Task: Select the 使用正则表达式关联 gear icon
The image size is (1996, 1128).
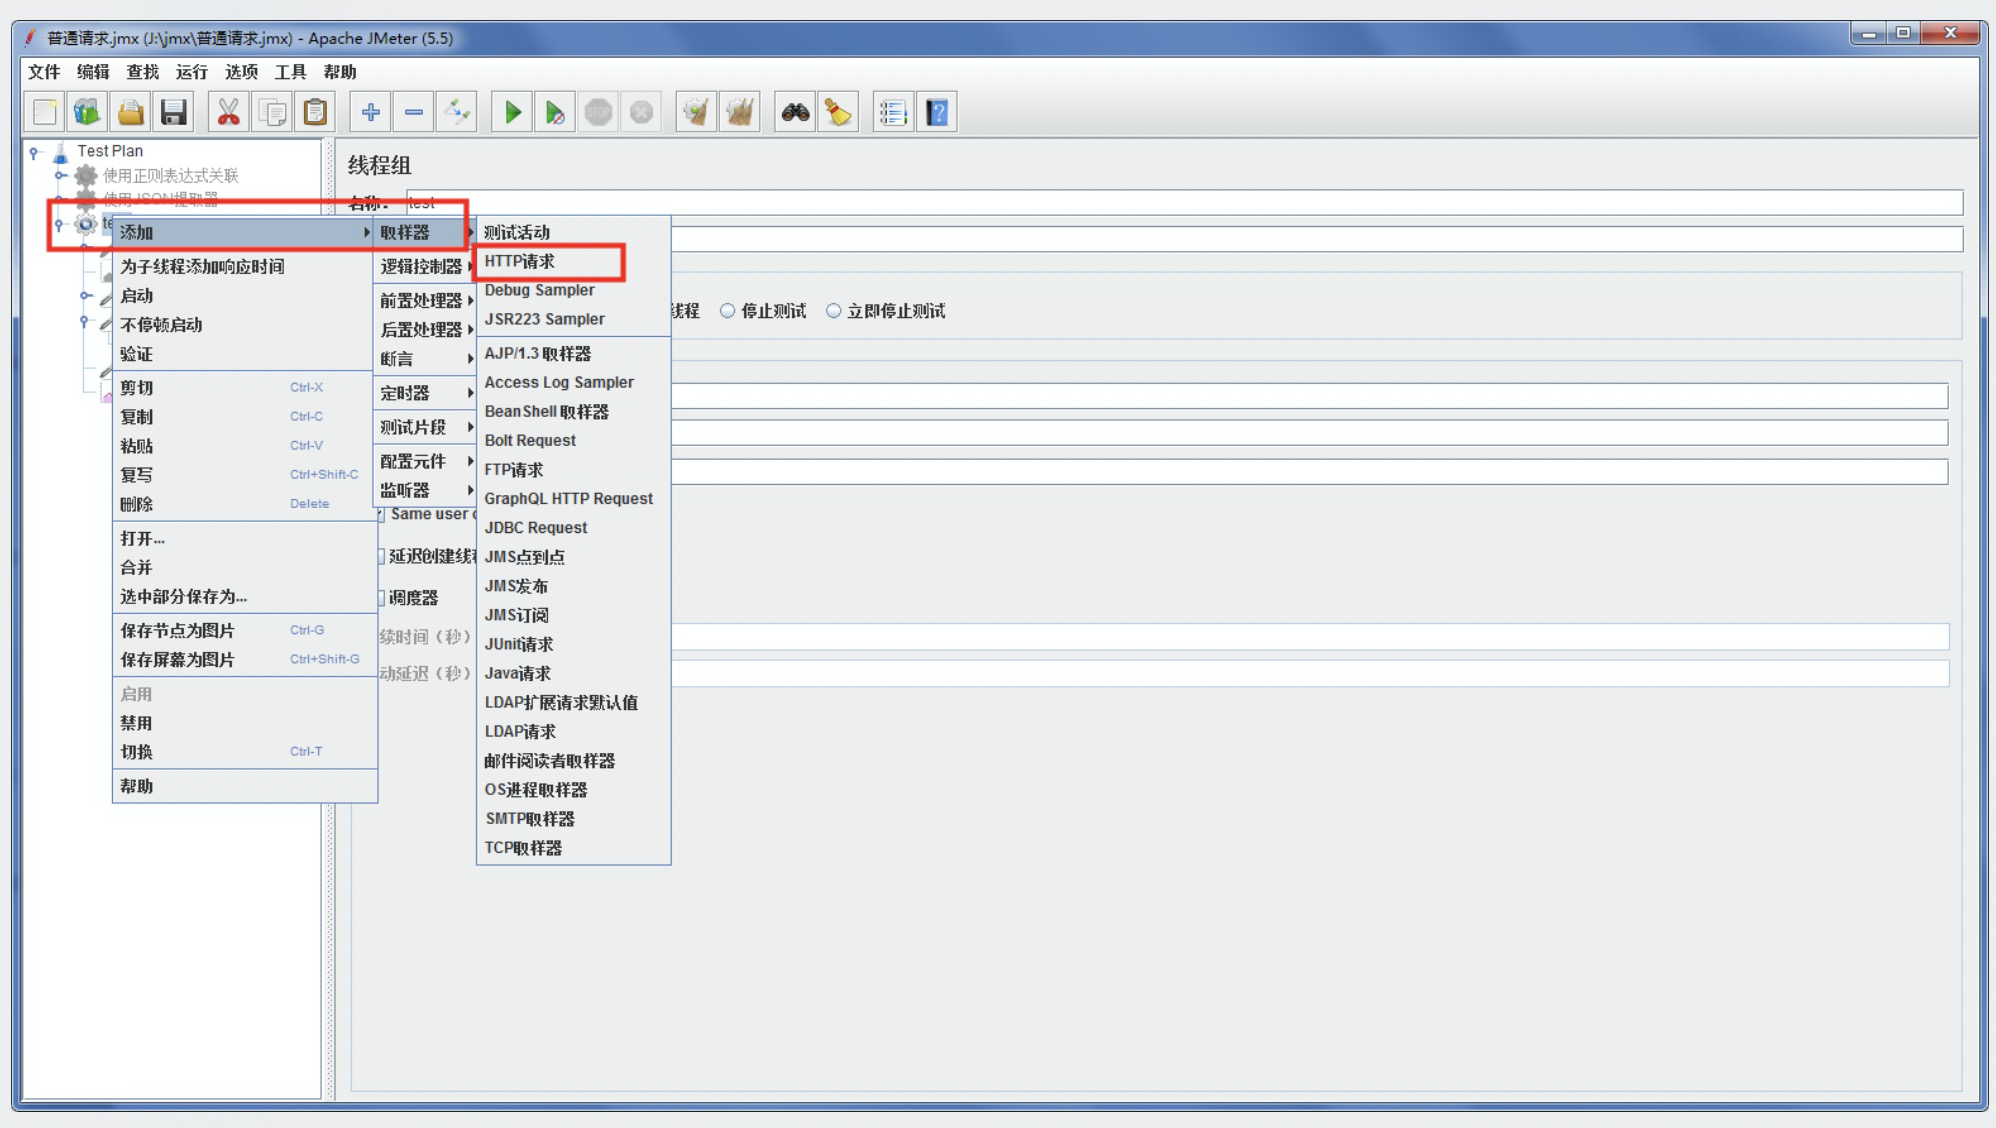Action: 86,176
